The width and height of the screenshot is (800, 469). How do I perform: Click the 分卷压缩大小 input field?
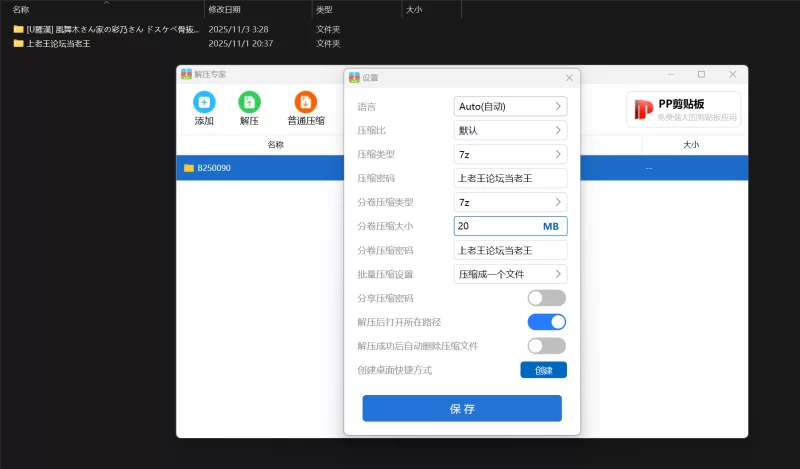[x=495, y=226]
